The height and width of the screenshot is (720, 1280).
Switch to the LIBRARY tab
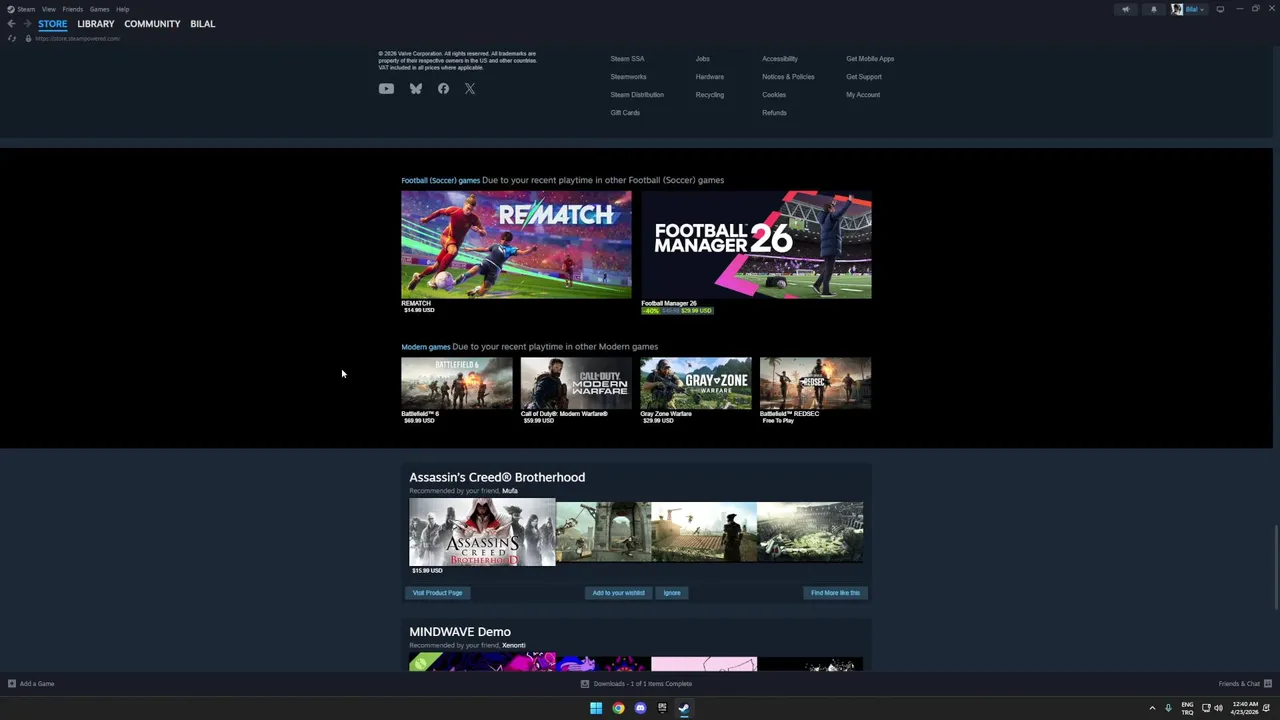tap(96, 24)
